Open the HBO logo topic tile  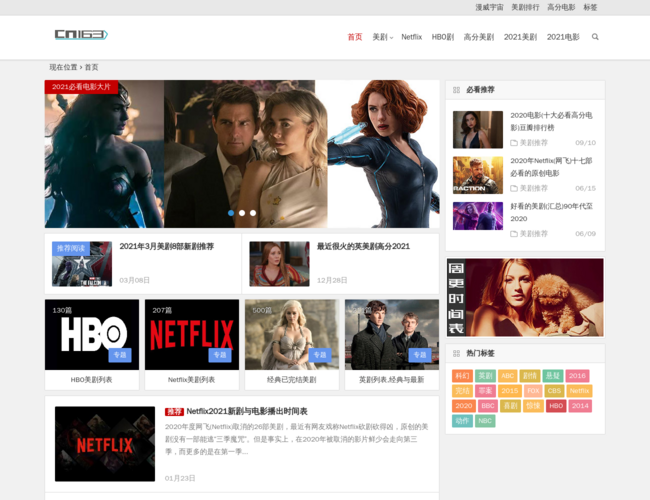pyautogui.click(x=92, y=334)
